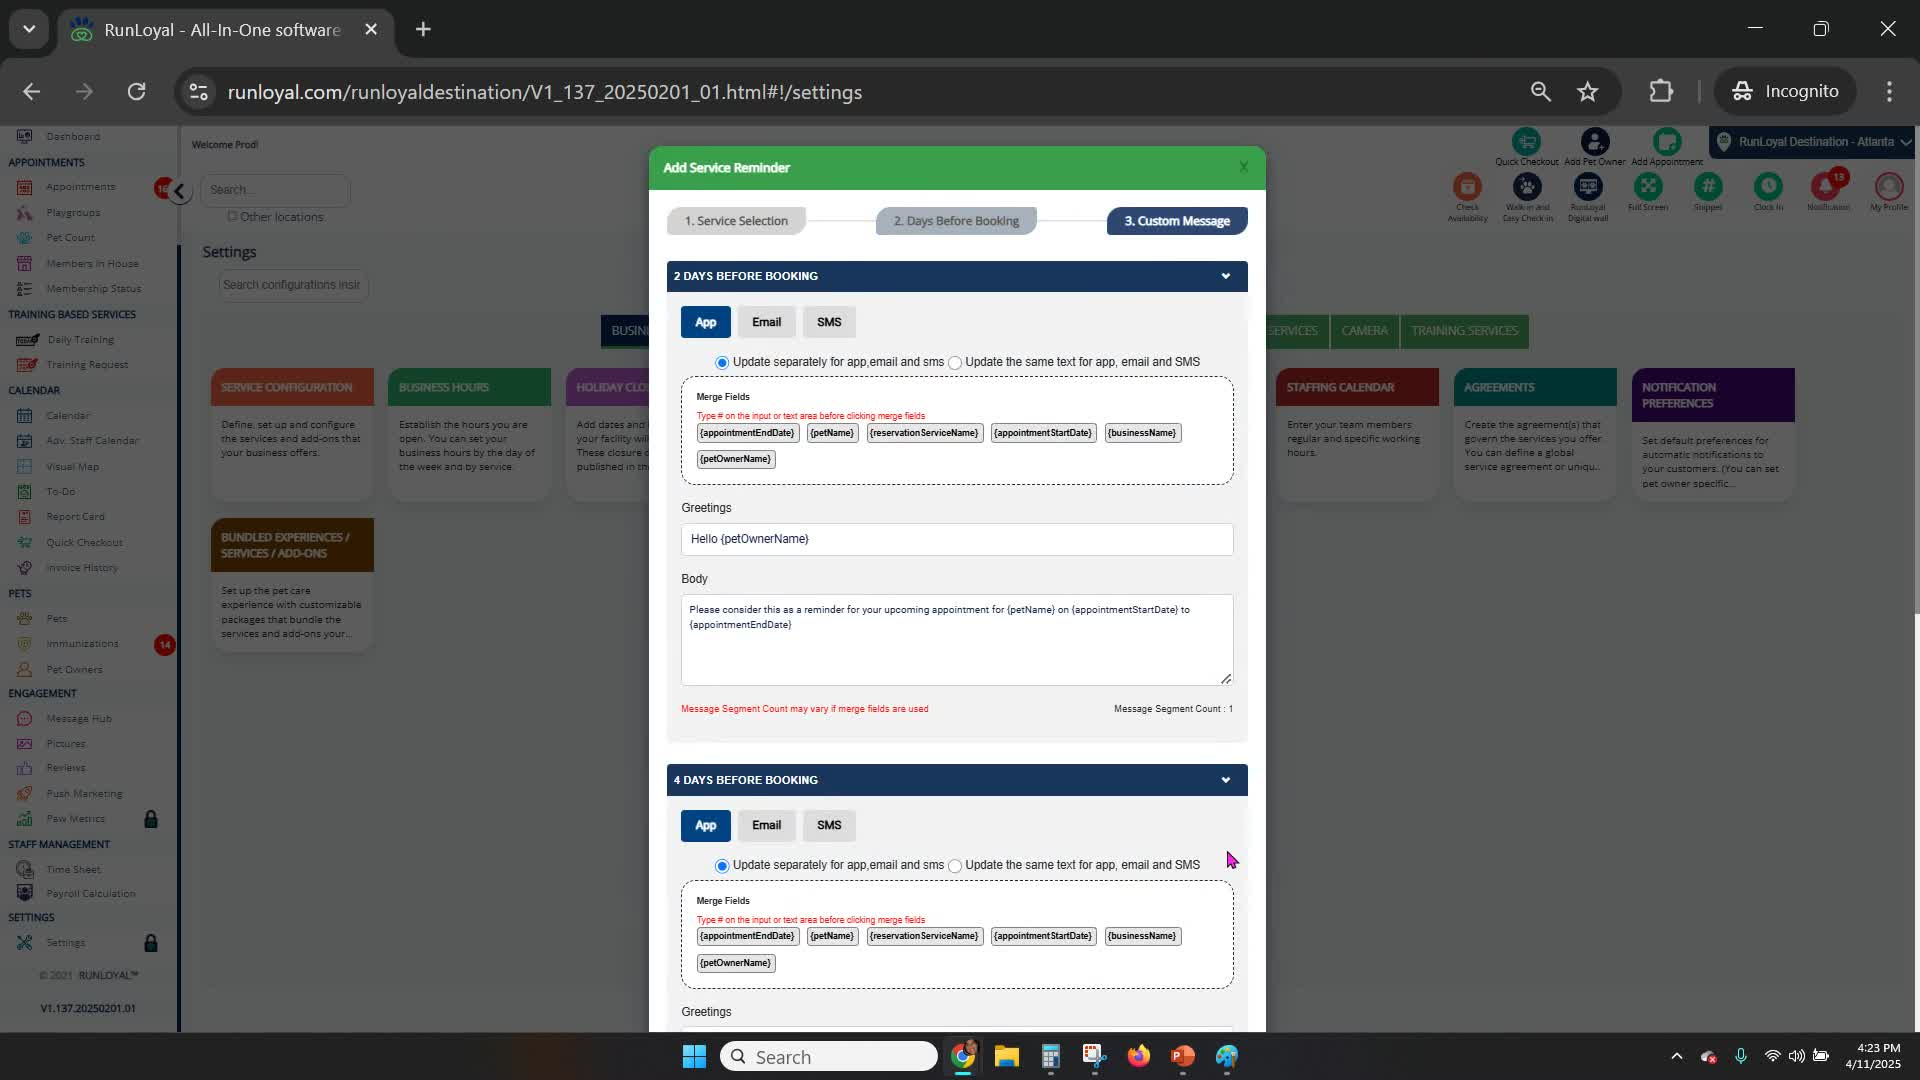Collapse the 4 Days Before Booking section

[1225, 780]
